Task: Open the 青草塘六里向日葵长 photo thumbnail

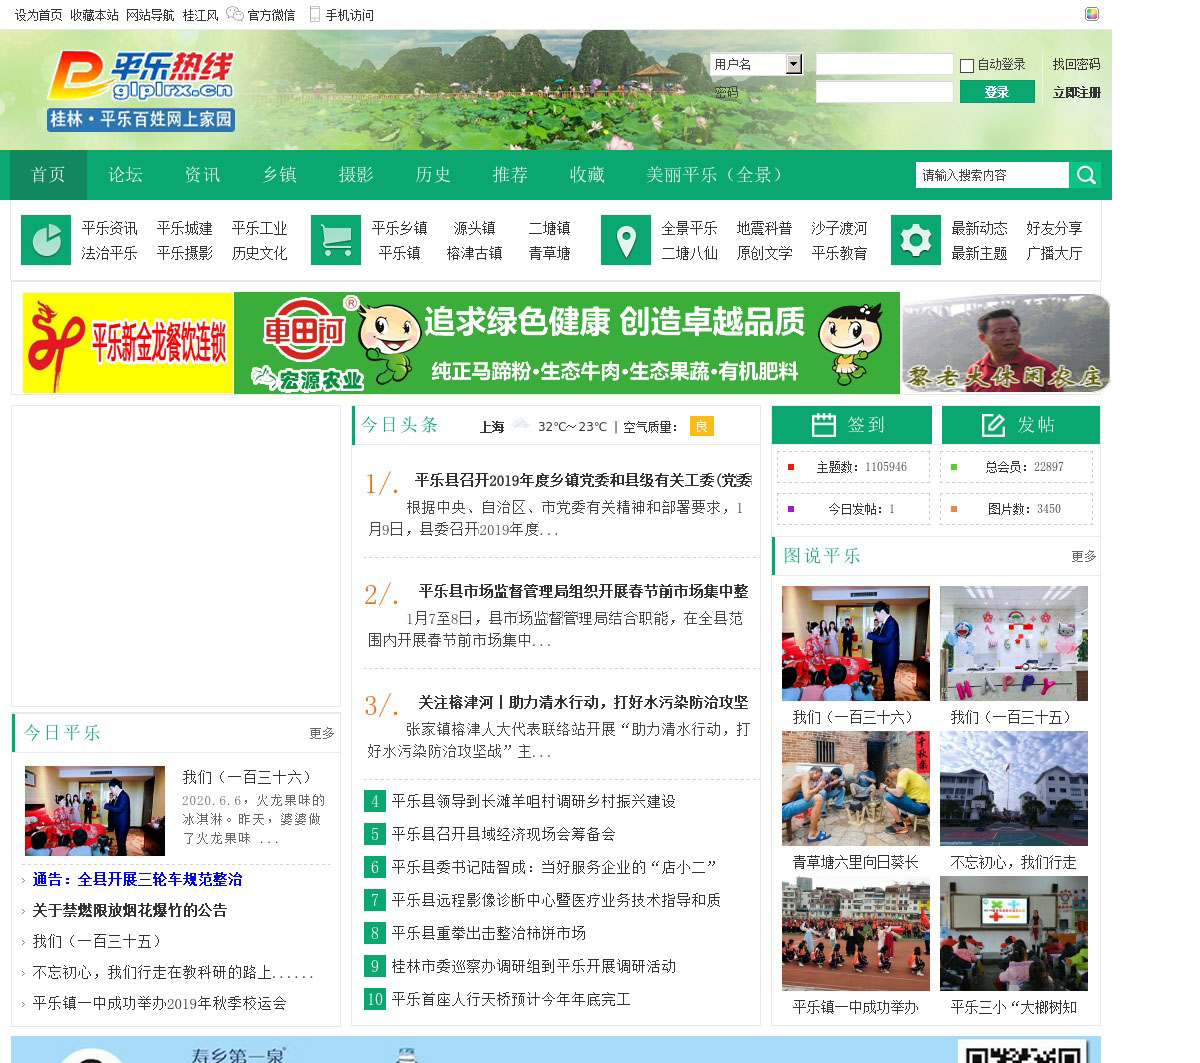Action: click(855, 789)
